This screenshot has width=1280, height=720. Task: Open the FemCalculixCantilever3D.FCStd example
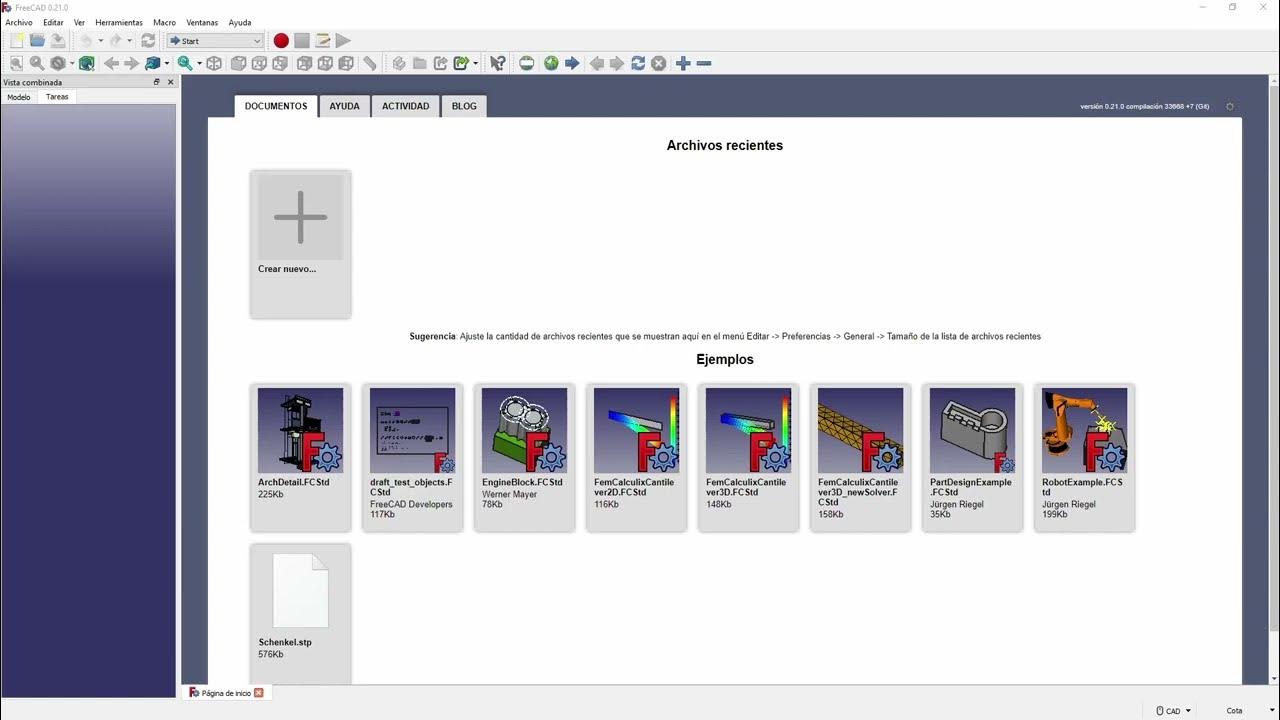(x=748, y=456)
